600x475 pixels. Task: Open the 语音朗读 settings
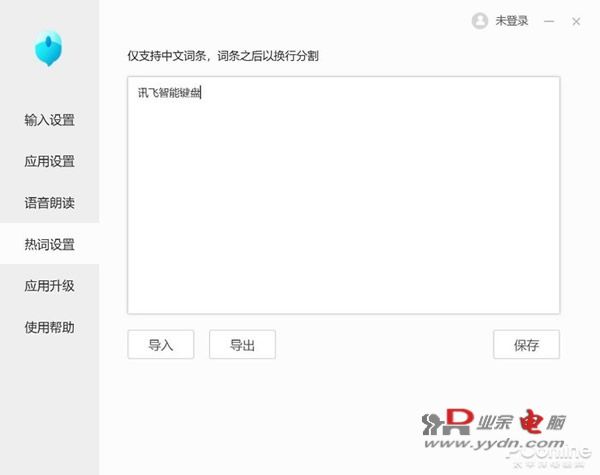point(49,203)
